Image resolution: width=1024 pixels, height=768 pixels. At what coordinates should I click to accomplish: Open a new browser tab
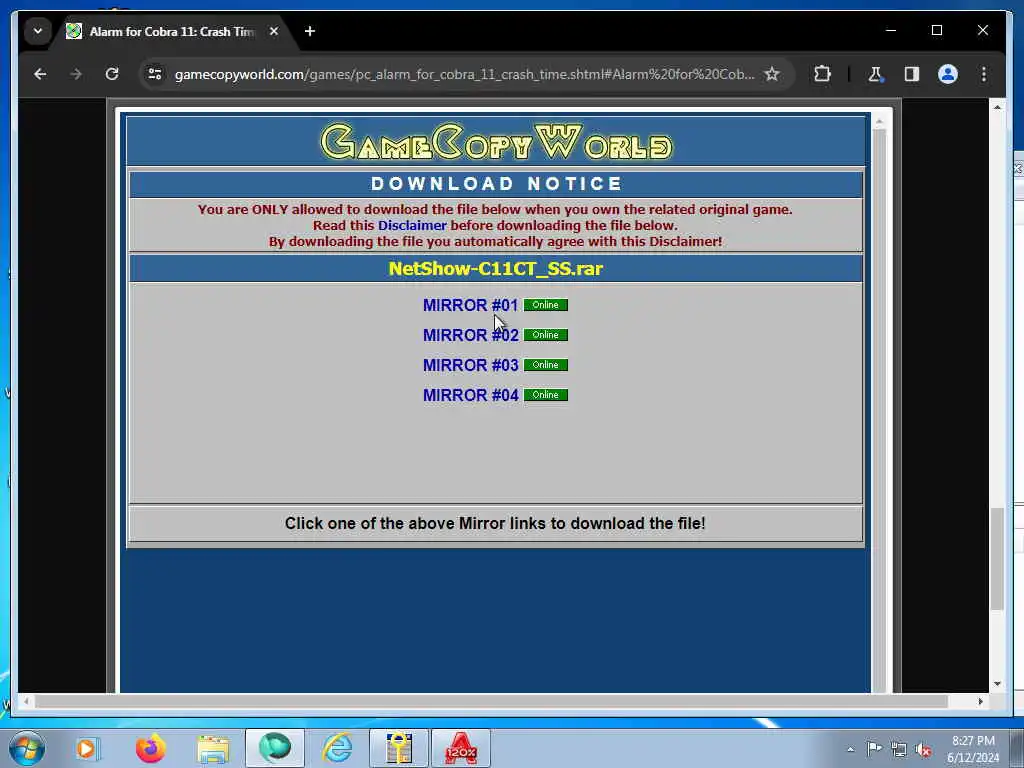[x=310, y=31]
